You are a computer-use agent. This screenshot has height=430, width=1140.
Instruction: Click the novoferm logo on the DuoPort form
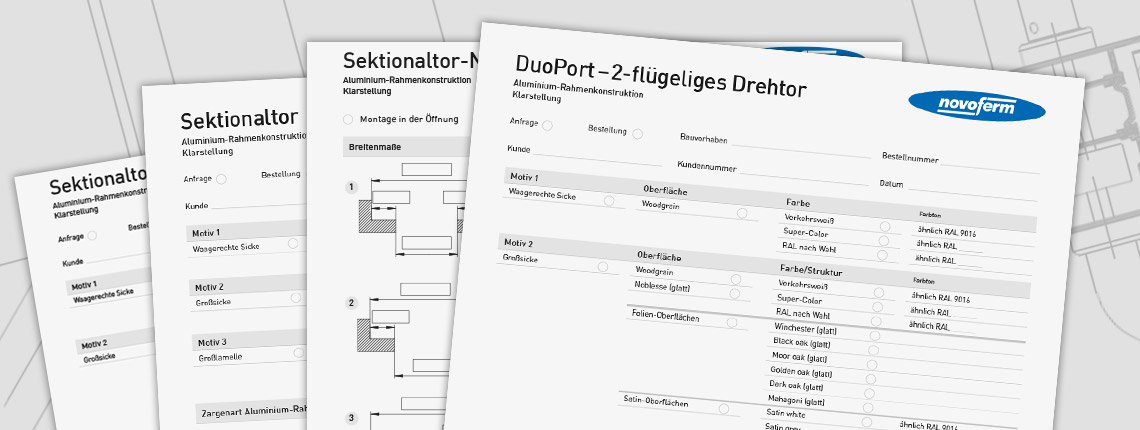976,106
